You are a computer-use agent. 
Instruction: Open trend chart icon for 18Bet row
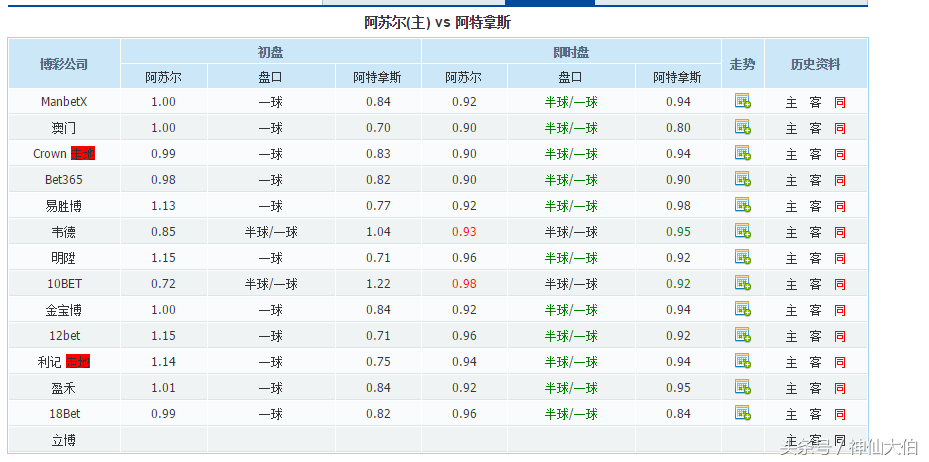[x=742, y=413]
